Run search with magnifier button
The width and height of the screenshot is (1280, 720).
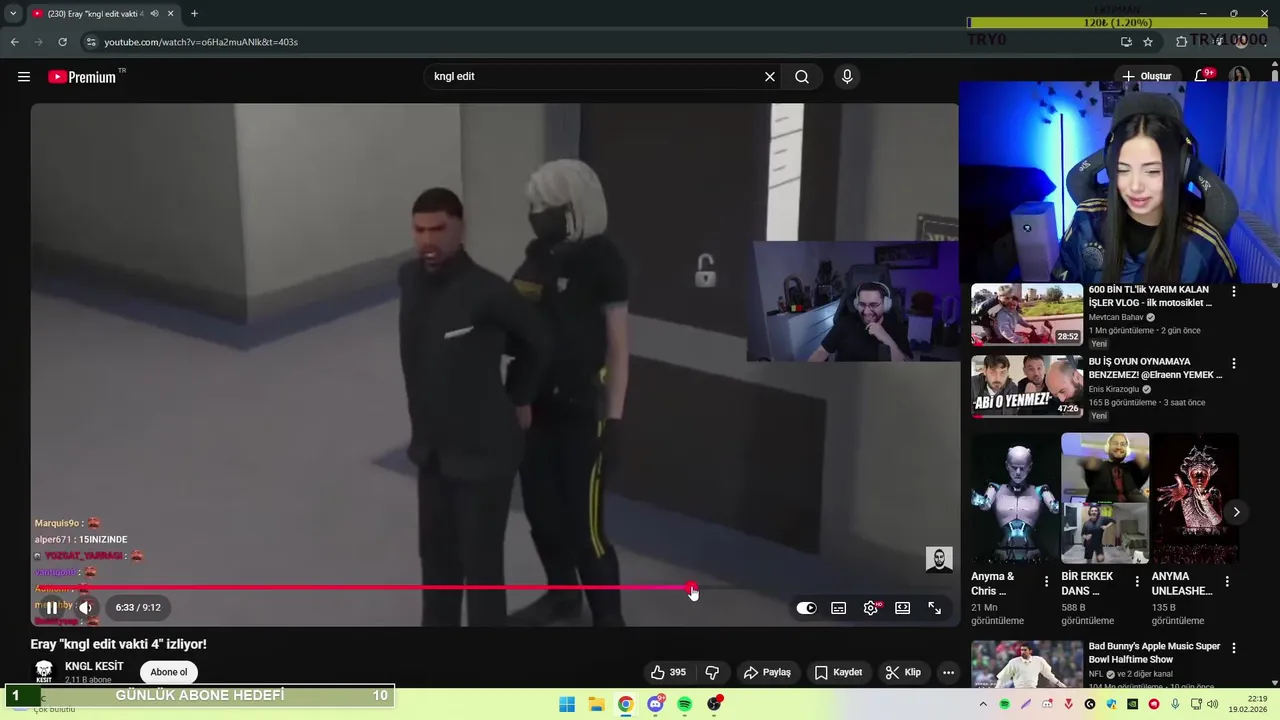802,77
